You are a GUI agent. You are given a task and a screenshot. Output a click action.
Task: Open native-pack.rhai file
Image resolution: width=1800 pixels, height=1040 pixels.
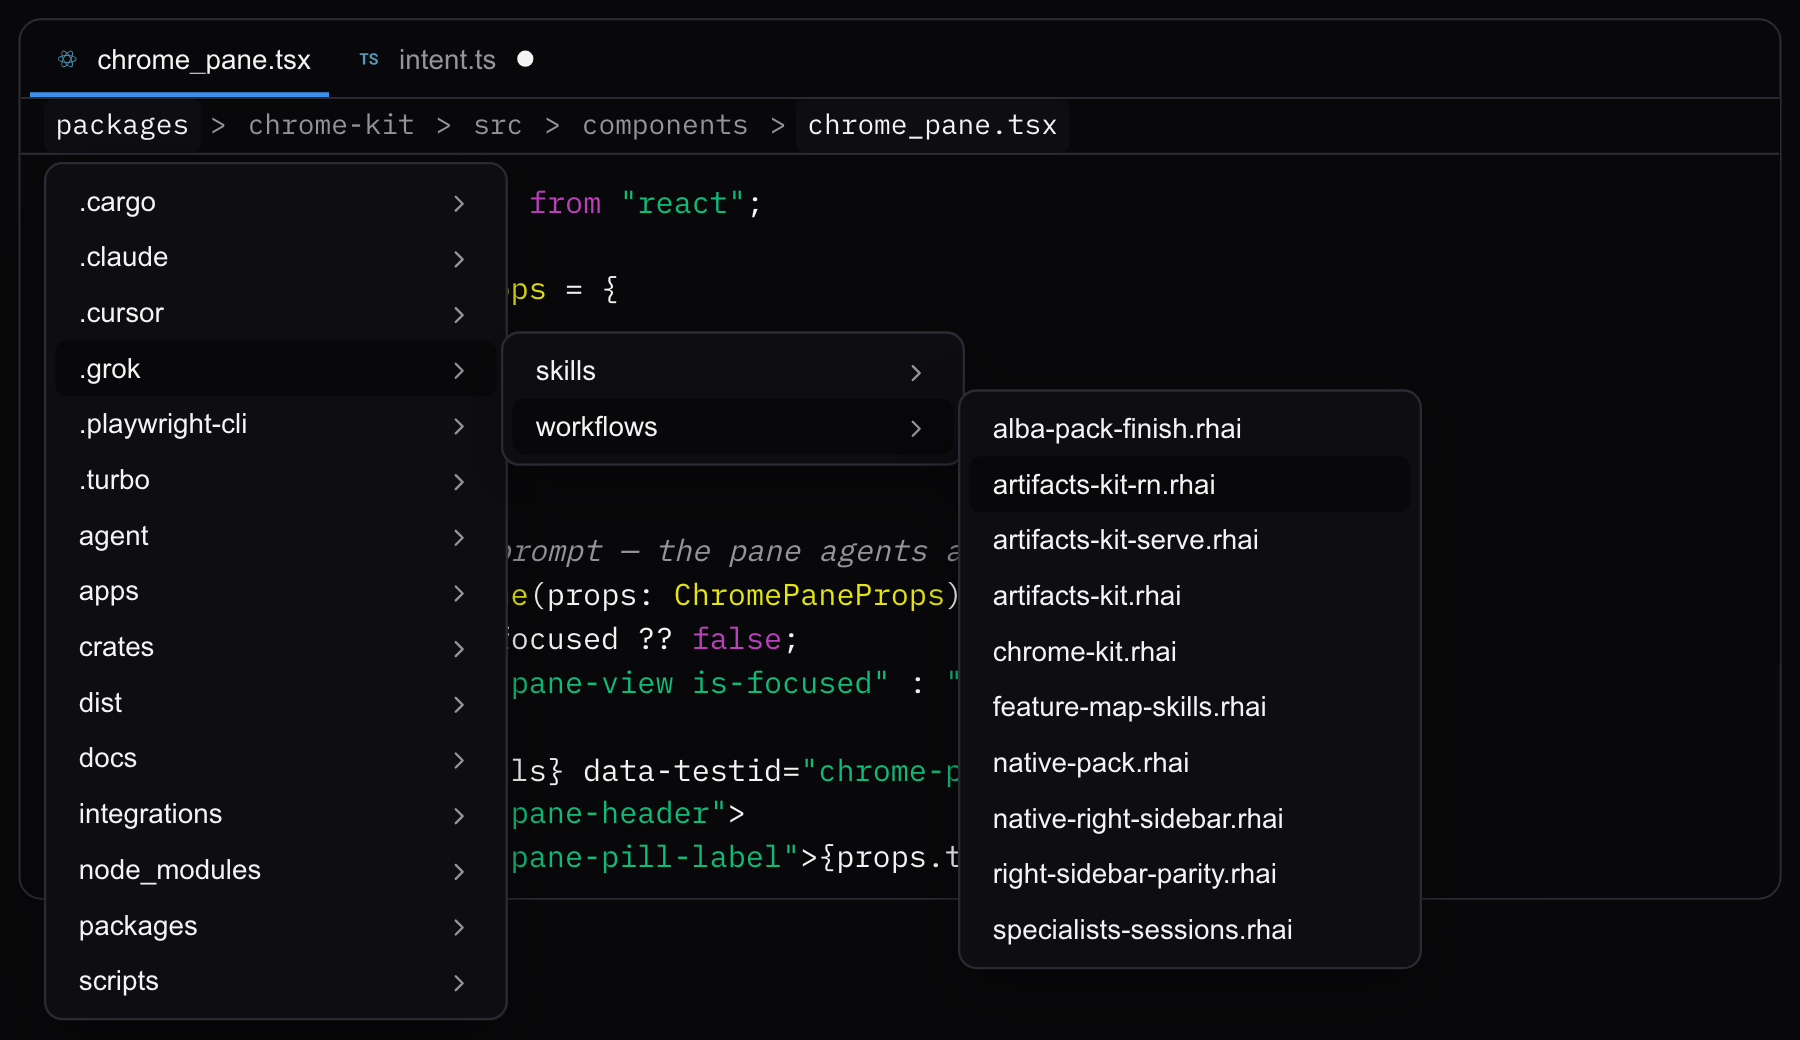coord(1190,763)
